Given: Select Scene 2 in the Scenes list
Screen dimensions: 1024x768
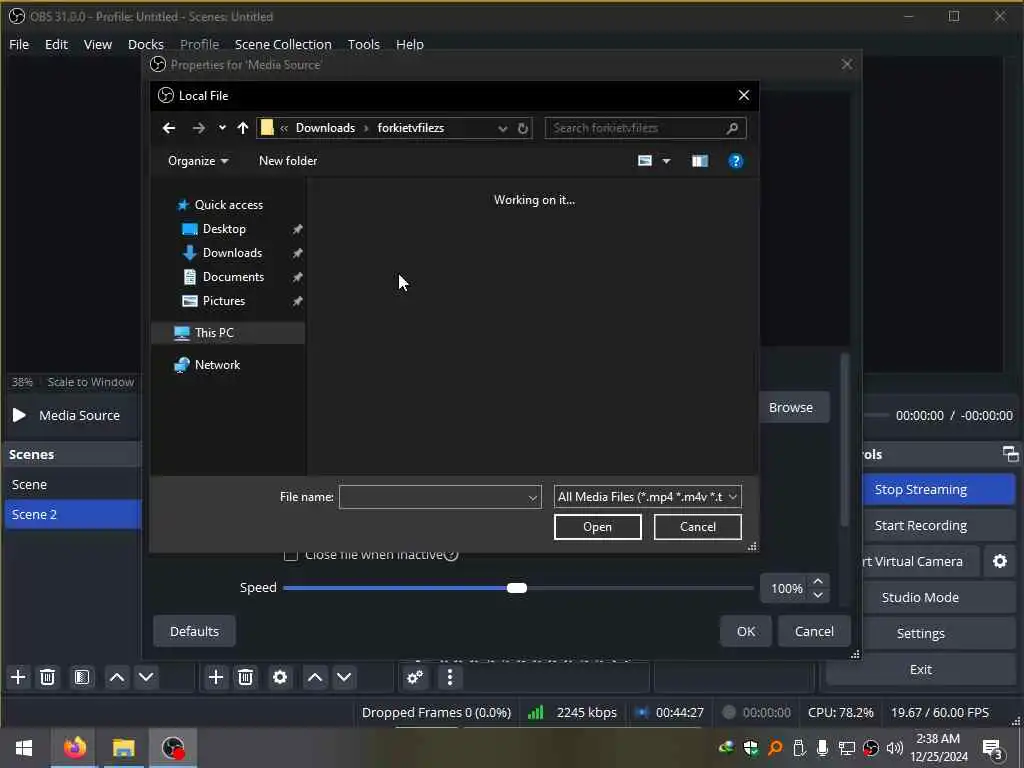Looking at the screenshot, I should click(72, 515).
